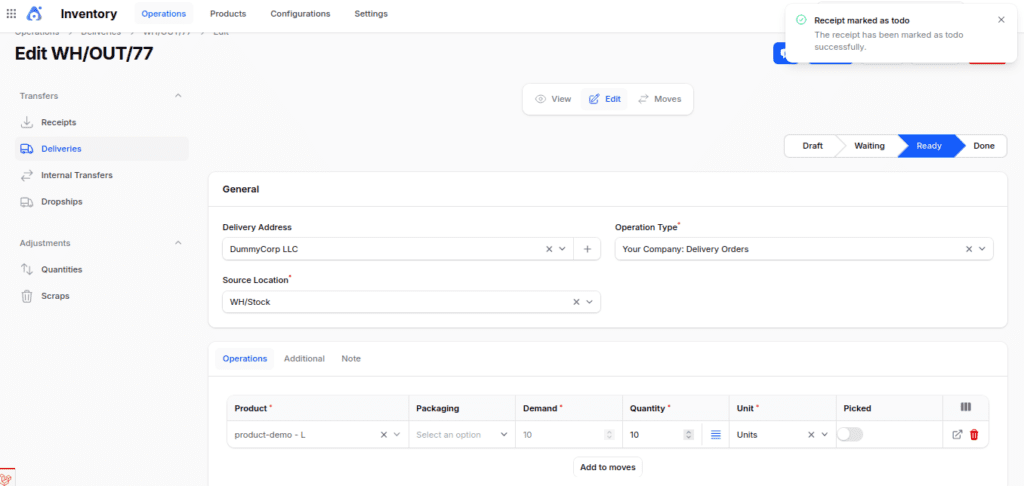Open the Products top menu
The height and width of the screenshot is (486, 1024).
click(228, 14)
